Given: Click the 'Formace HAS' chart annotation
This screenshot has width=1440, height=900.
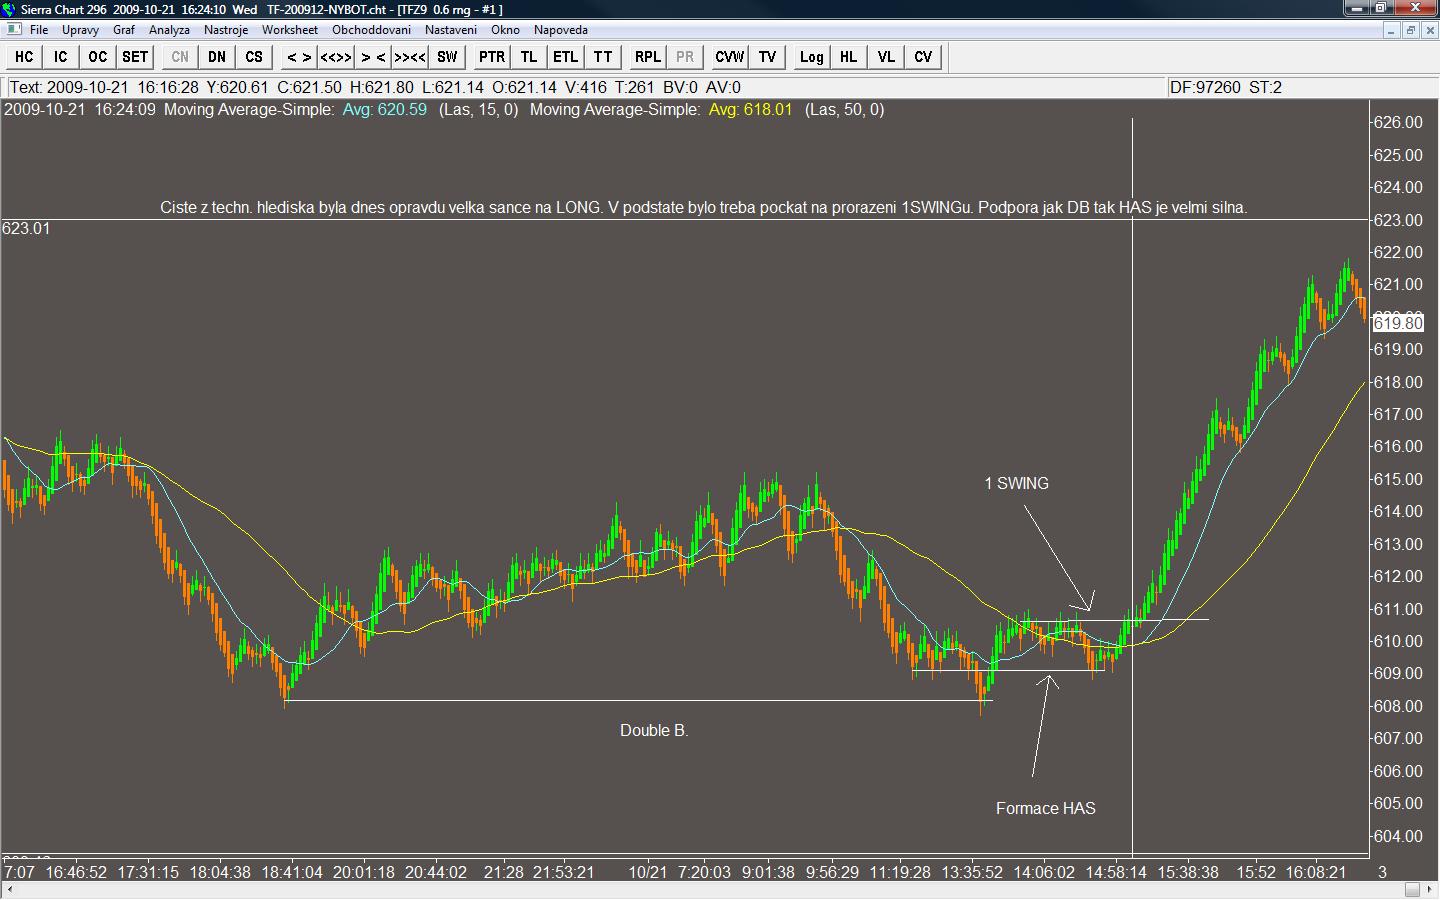Looking at the screenshot, I should coord(1046,808).
